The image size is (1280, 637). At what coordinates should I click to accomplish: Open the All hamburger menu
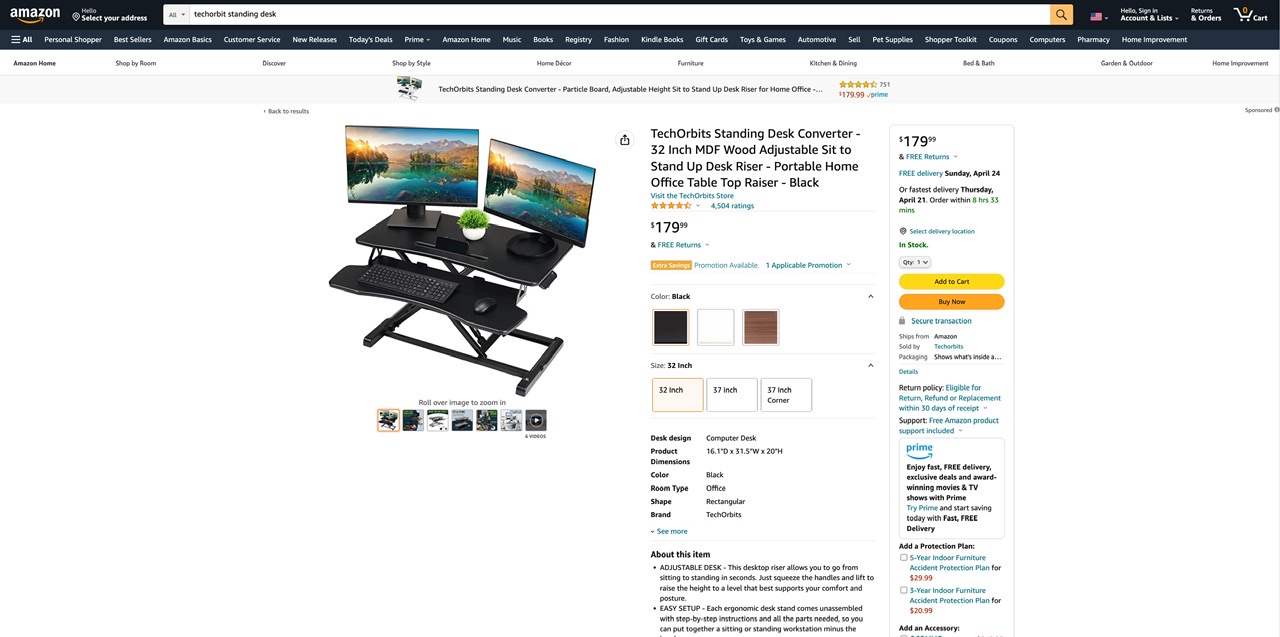click(x=21, y=40)
